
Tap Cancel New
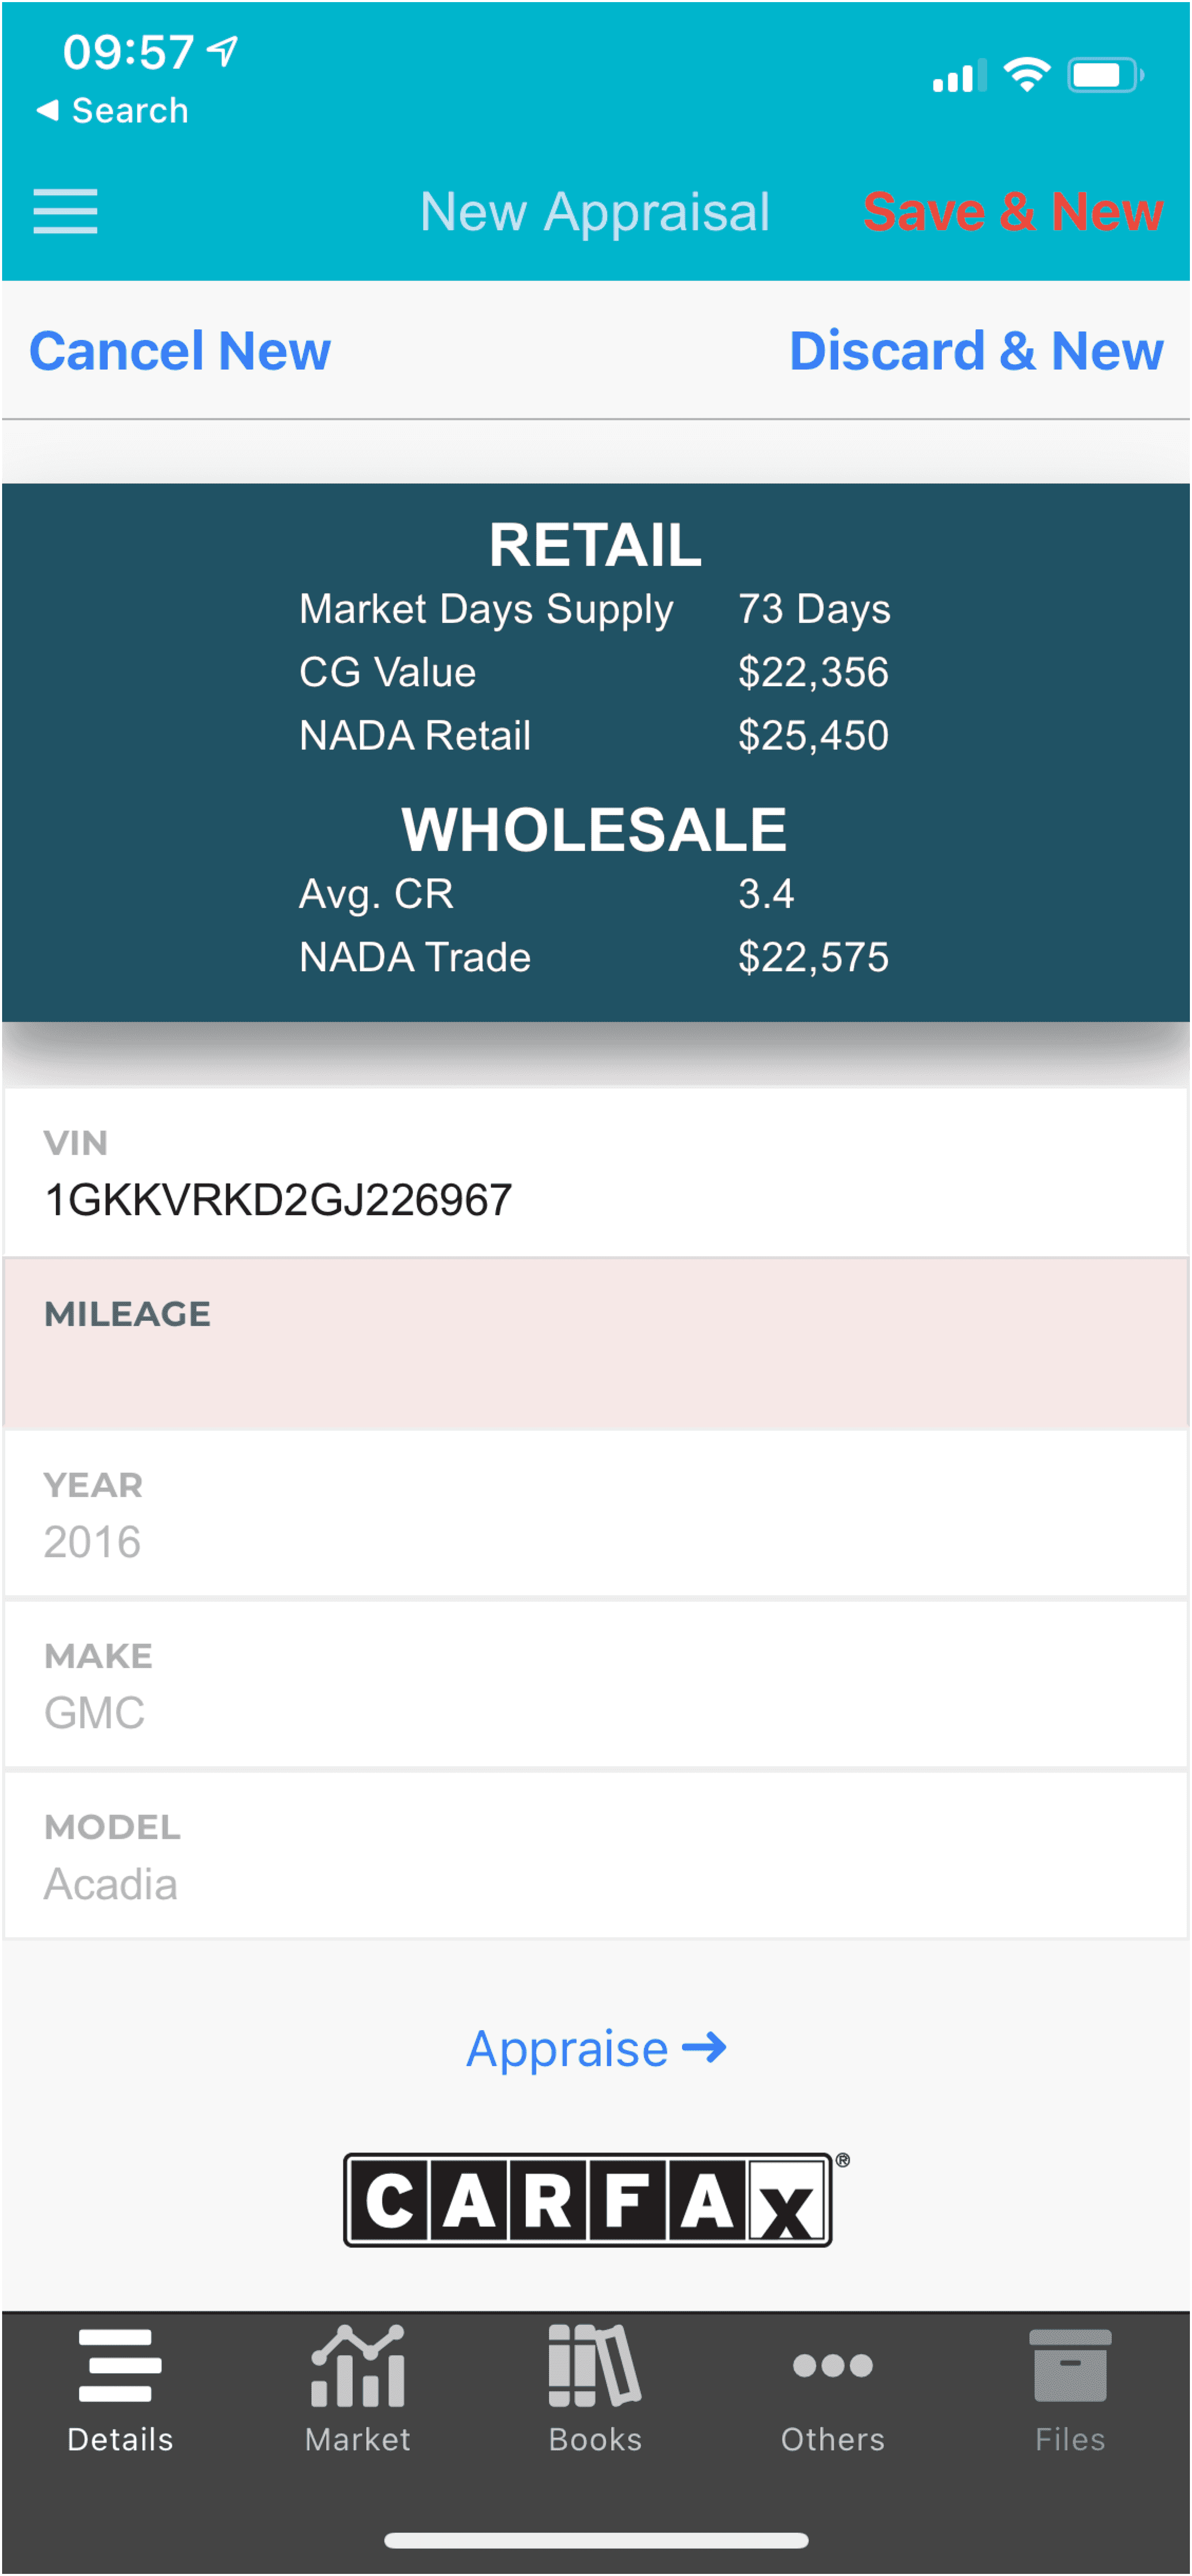[180, 351]
